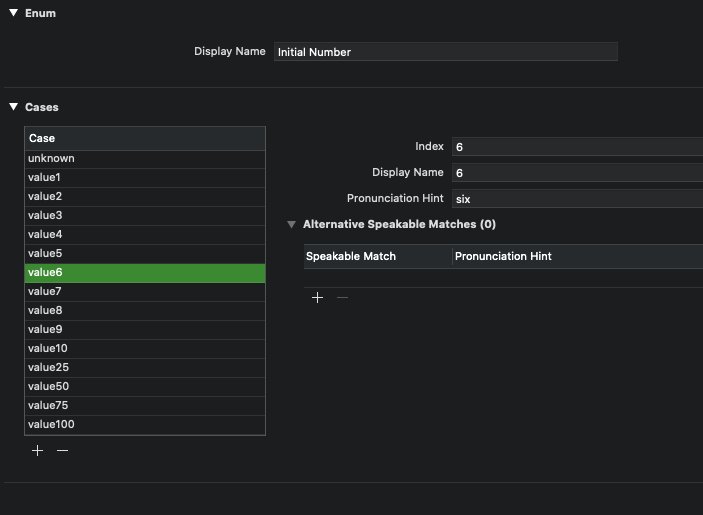Select the value100 case row
The width and height of the screenshot is (703, 515).
coord(145,425)
